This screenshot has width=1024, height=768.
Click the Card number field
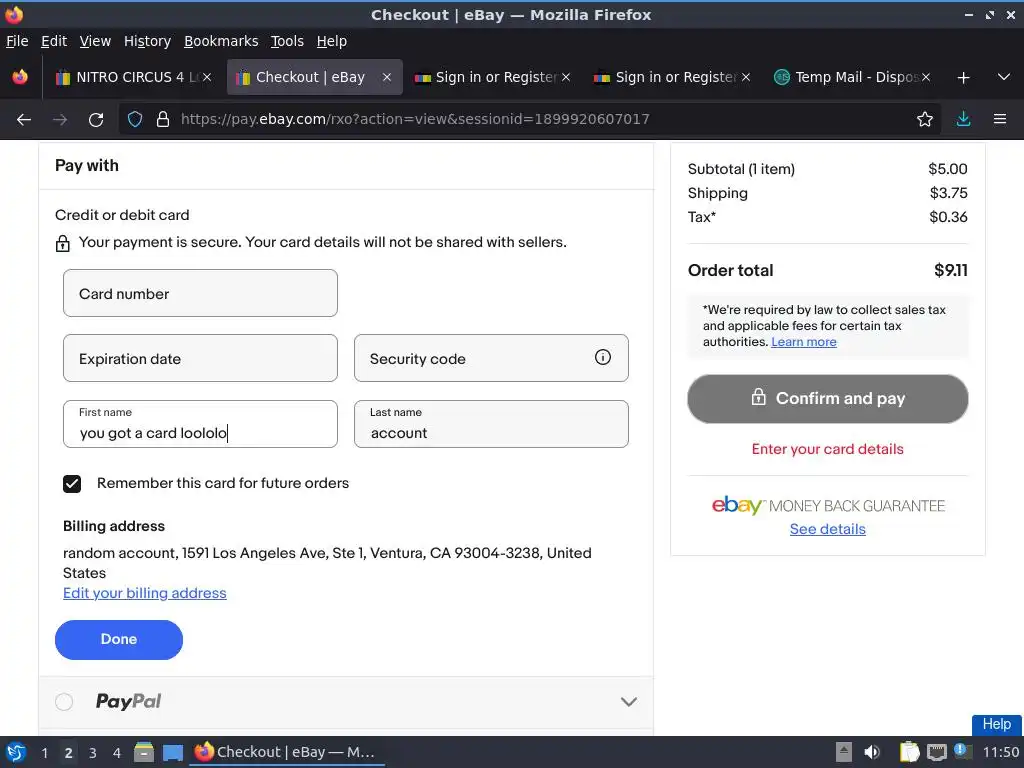pyautogui.click(x=200, y=293)
